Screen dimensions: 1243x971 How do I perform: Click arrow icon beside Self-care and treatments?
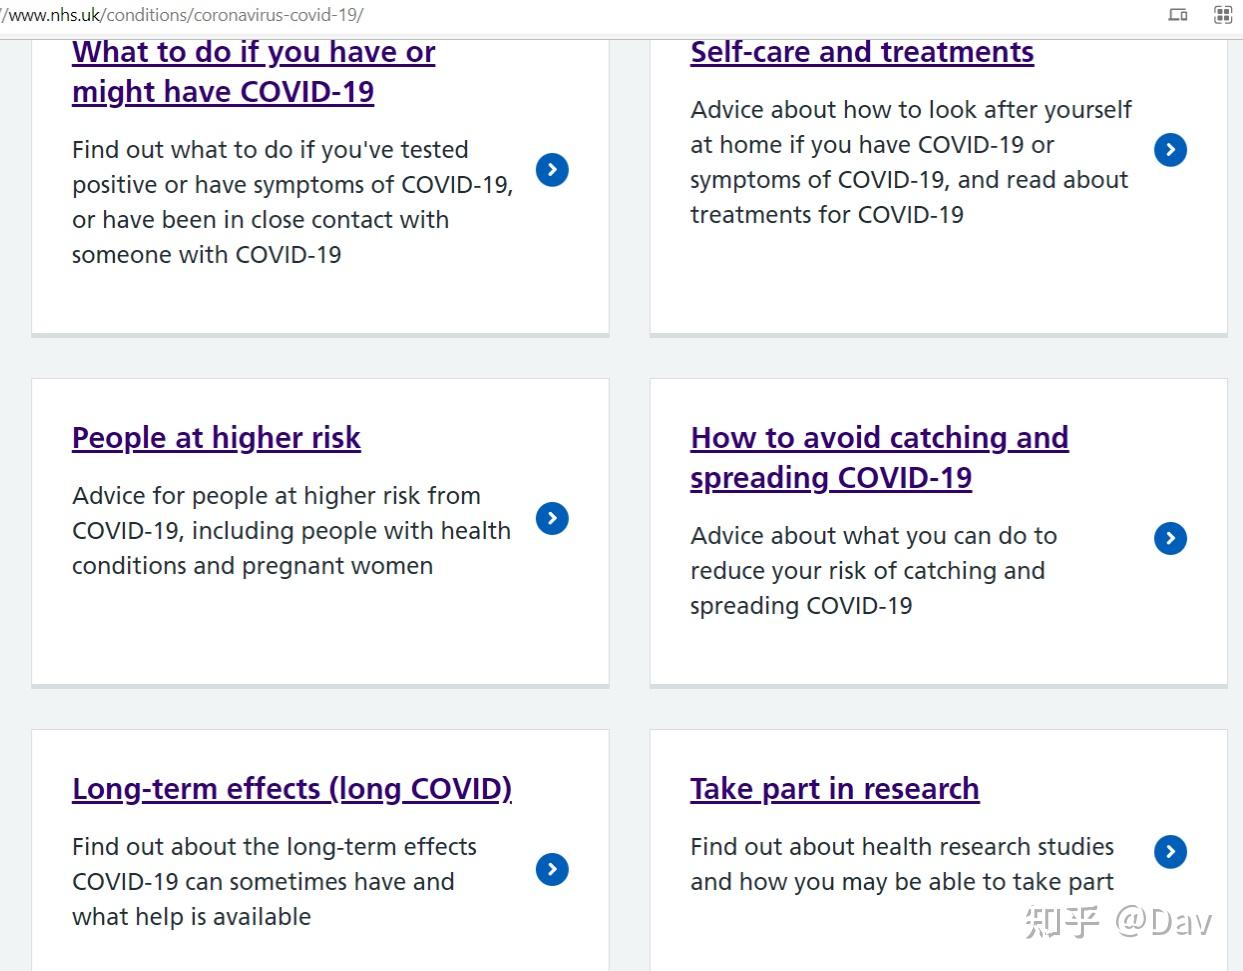pyautogui.click(x=1170, y=149)
